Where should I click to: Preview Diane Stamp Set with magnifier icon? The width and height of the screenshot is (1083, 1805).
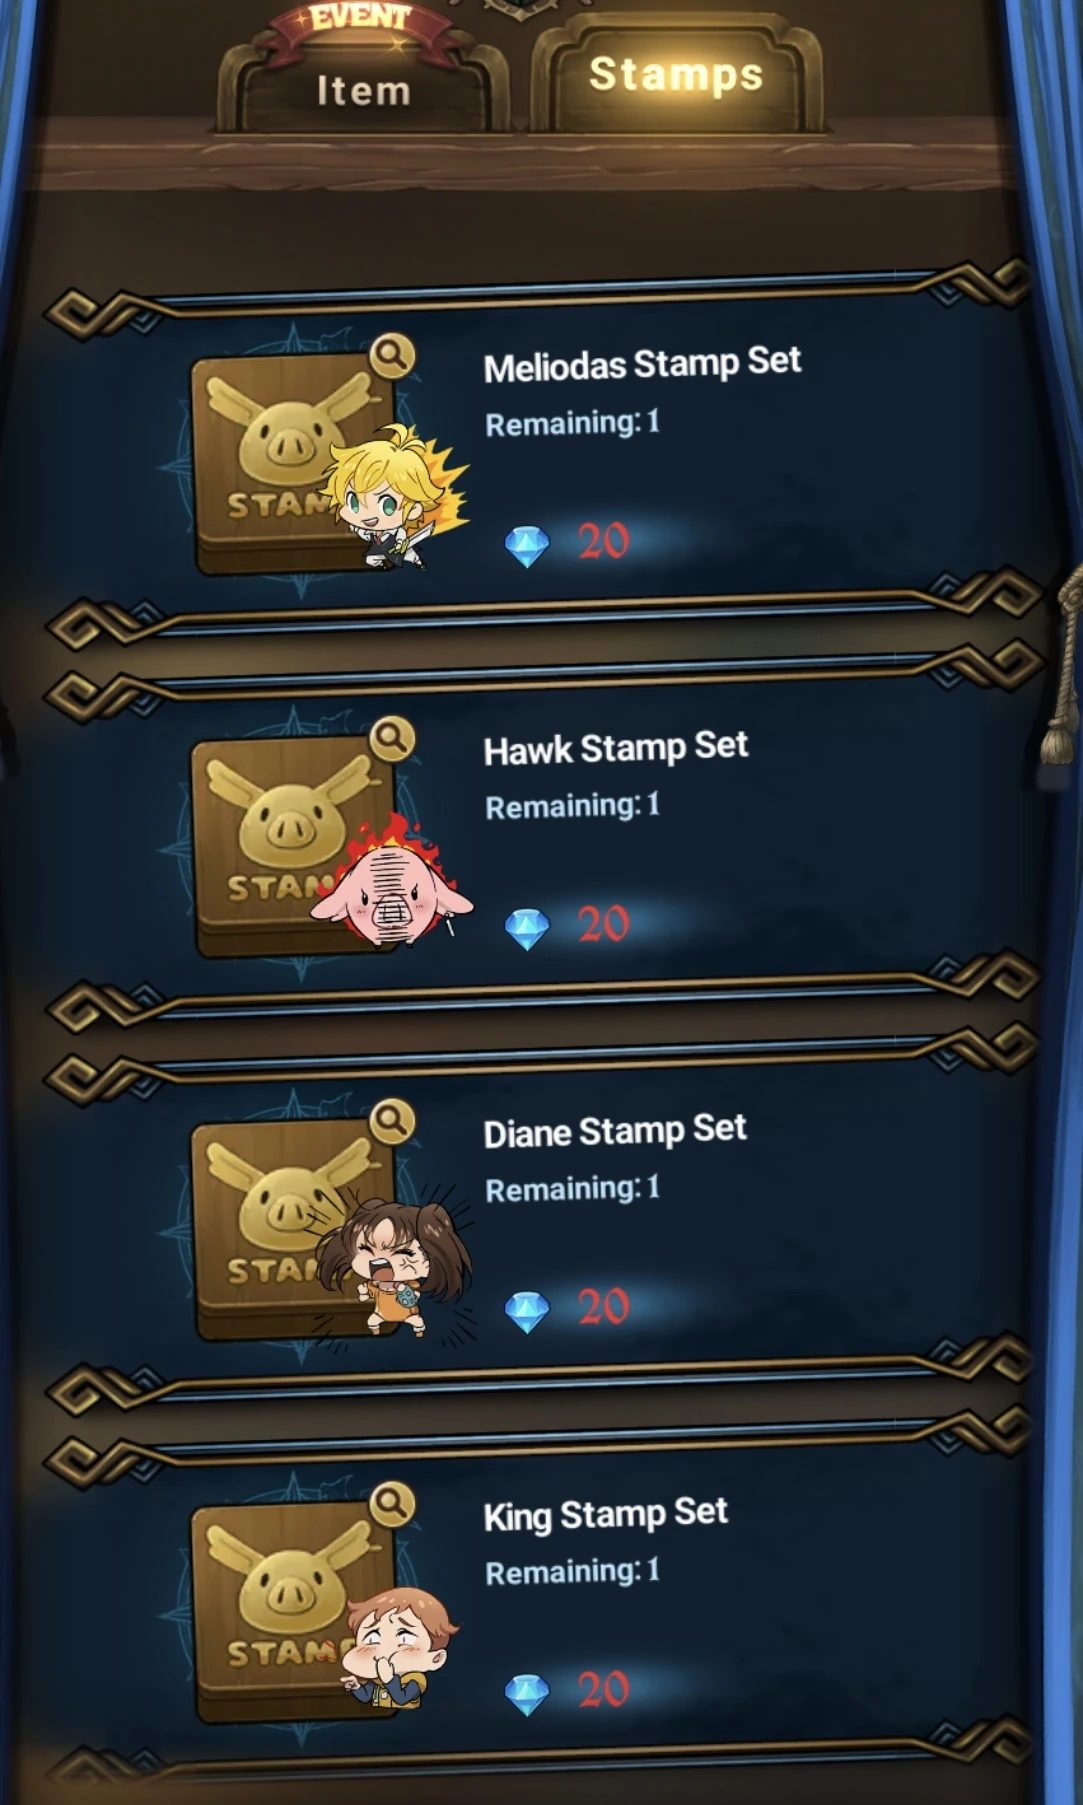[392, 1122]
